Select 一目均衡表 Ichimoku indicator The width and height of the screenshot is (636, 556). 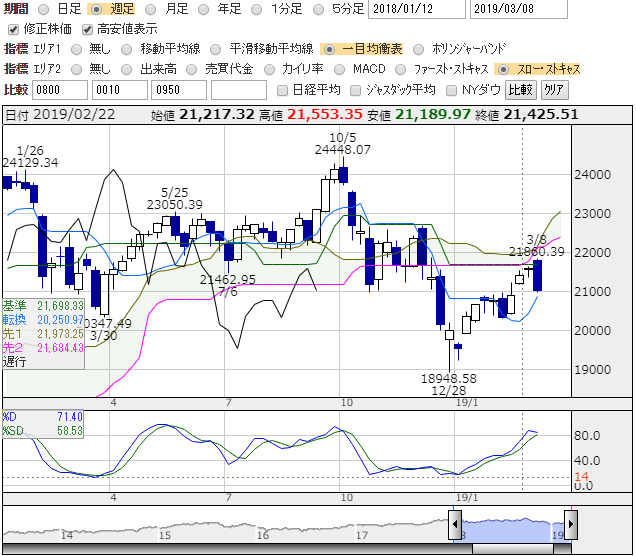click(x=329, y=49)
